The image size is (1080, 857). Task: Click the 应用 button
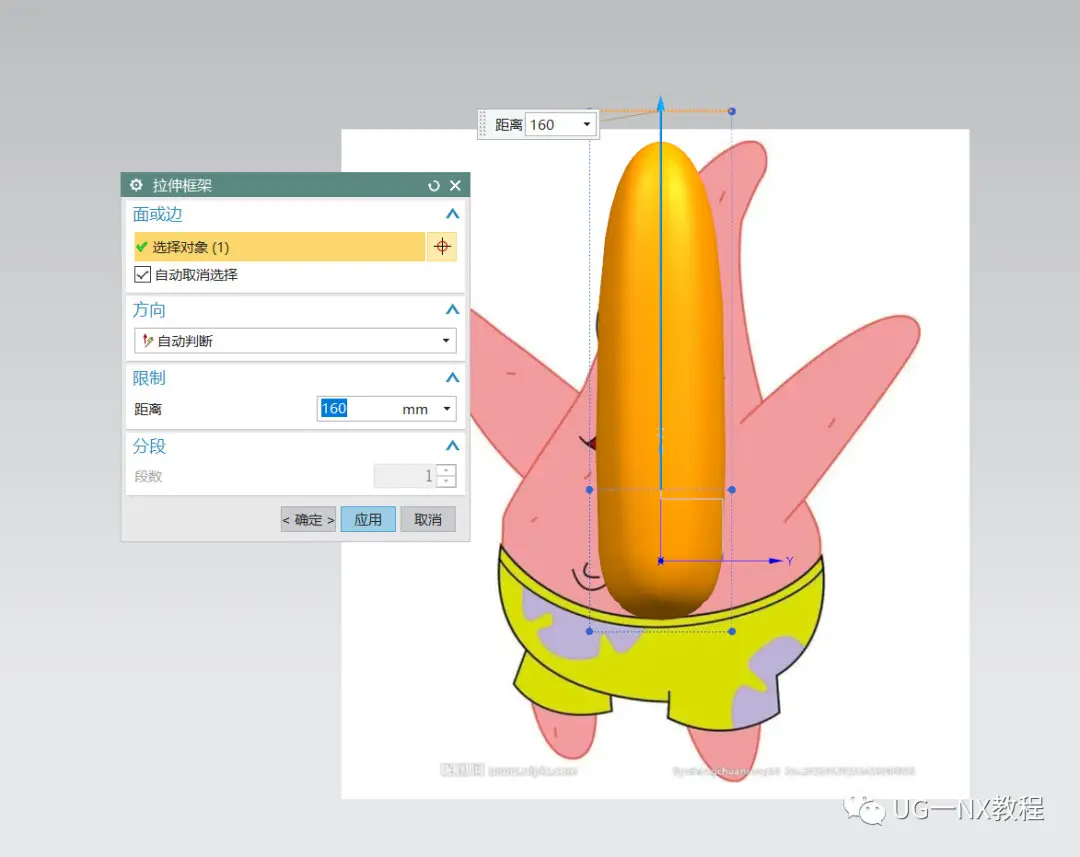368,519
